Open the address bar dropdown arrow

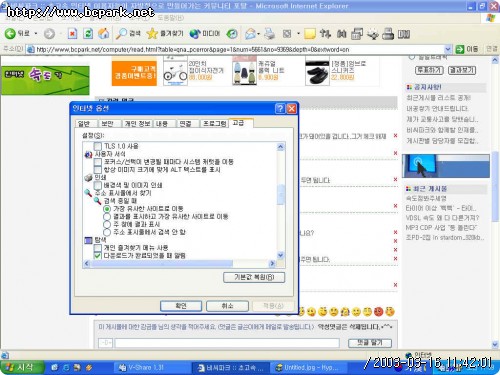(448, 49)
